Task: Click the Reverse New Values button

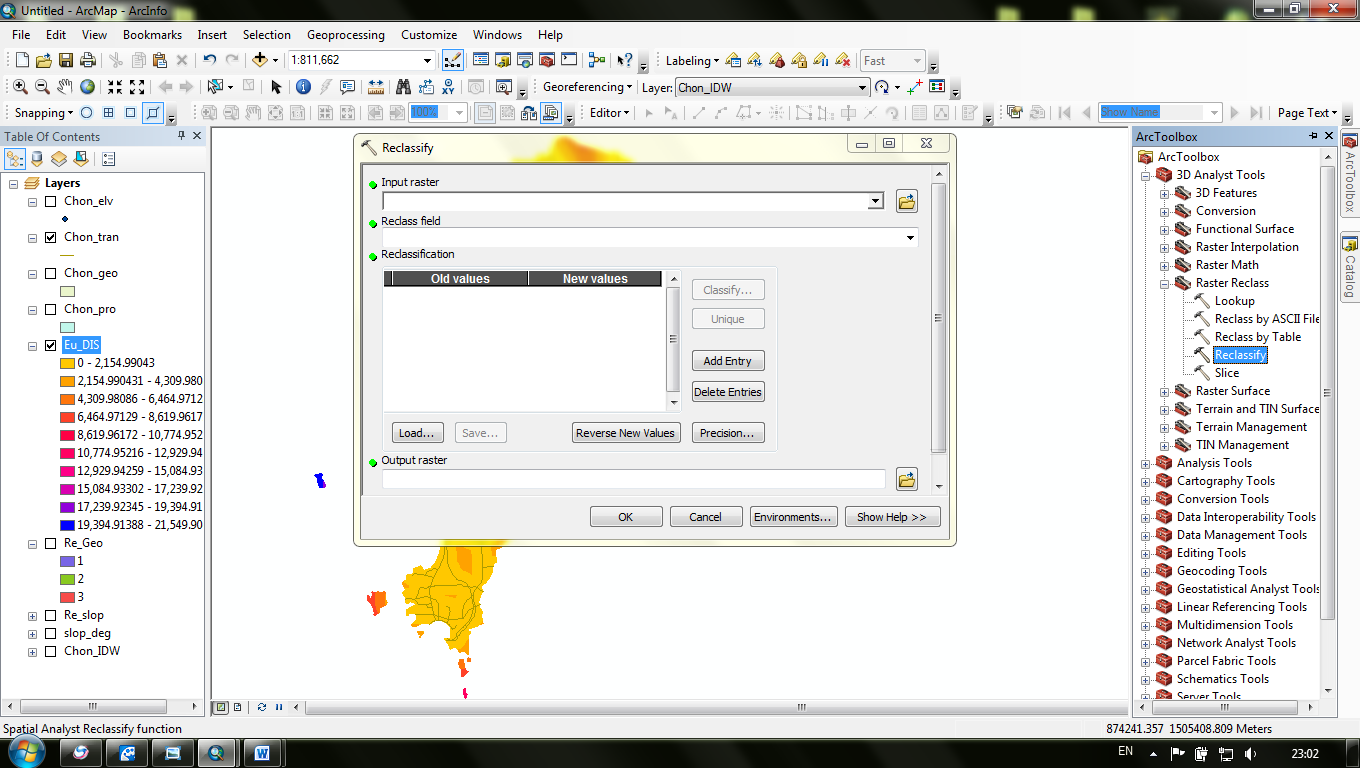Action: coord(626,432)
